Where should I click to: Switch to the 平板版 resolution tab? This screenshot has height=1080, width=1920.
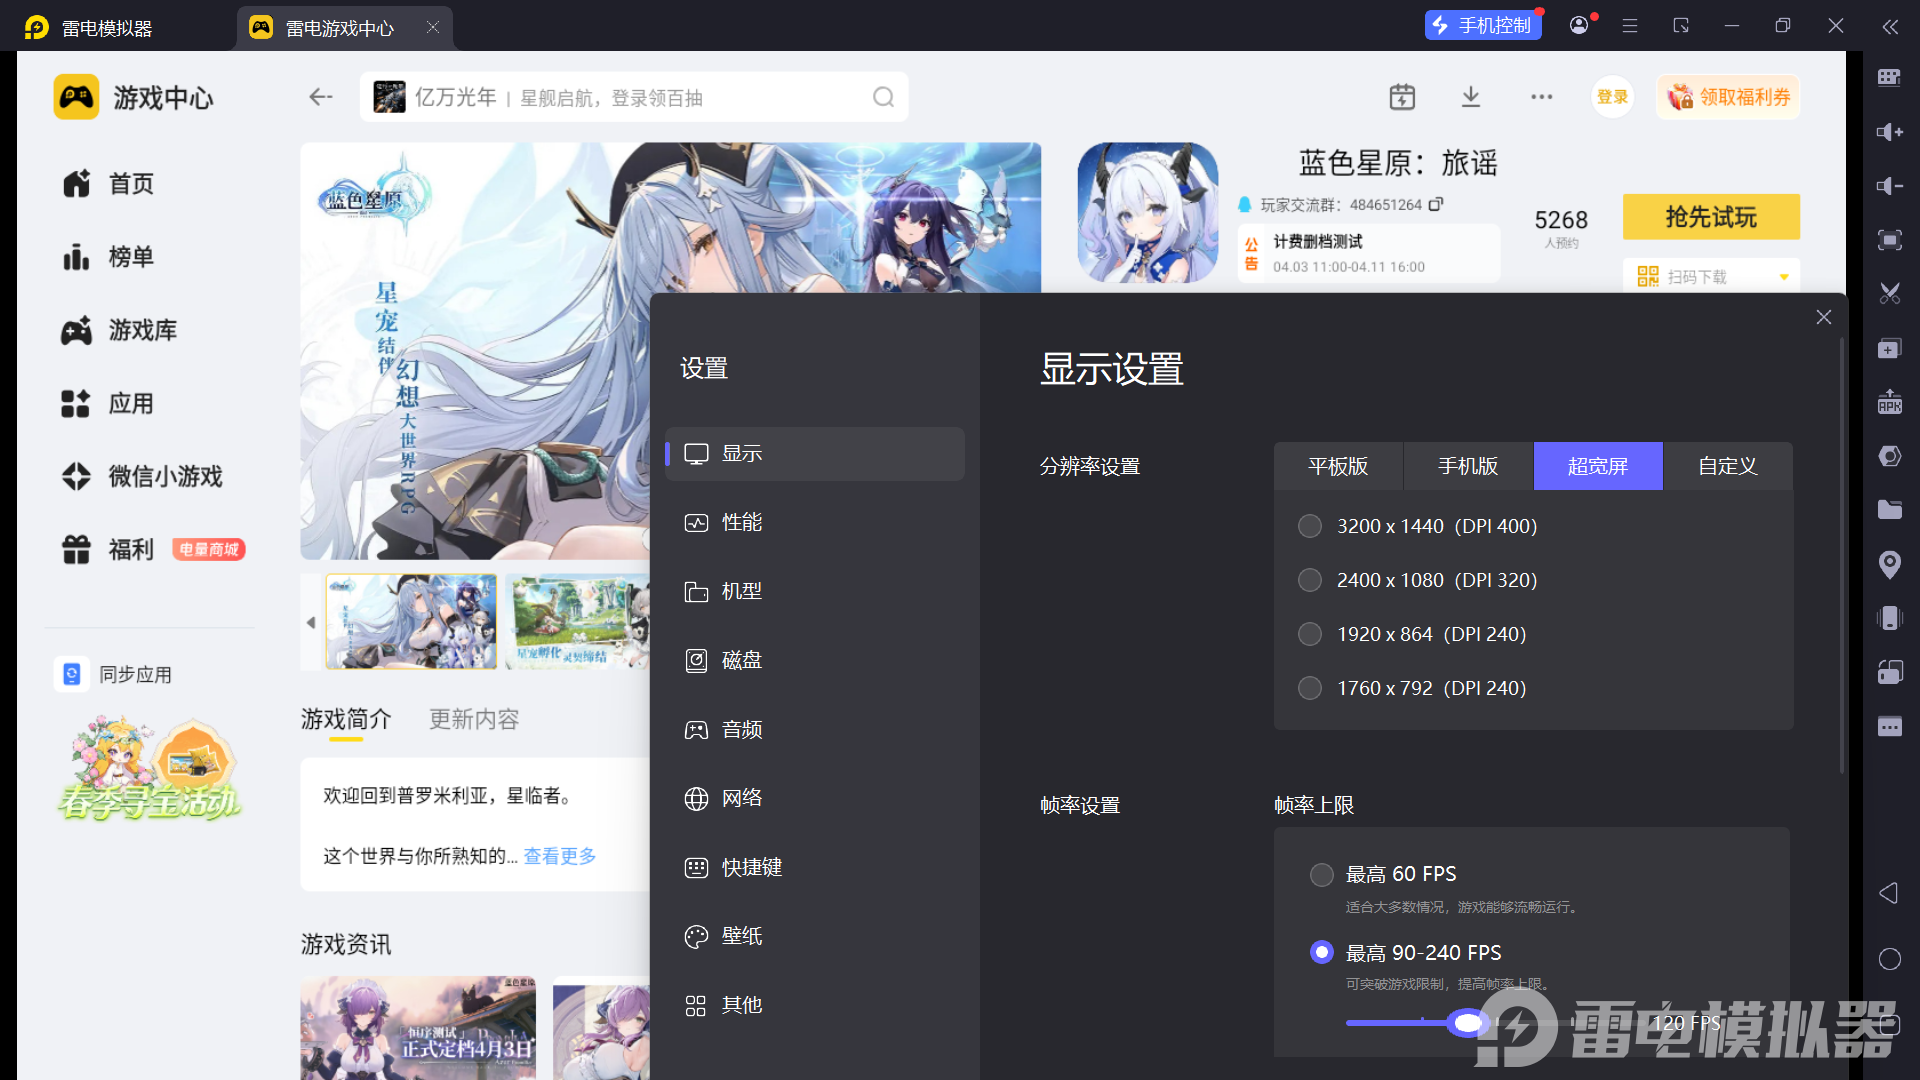[1338, 466]
